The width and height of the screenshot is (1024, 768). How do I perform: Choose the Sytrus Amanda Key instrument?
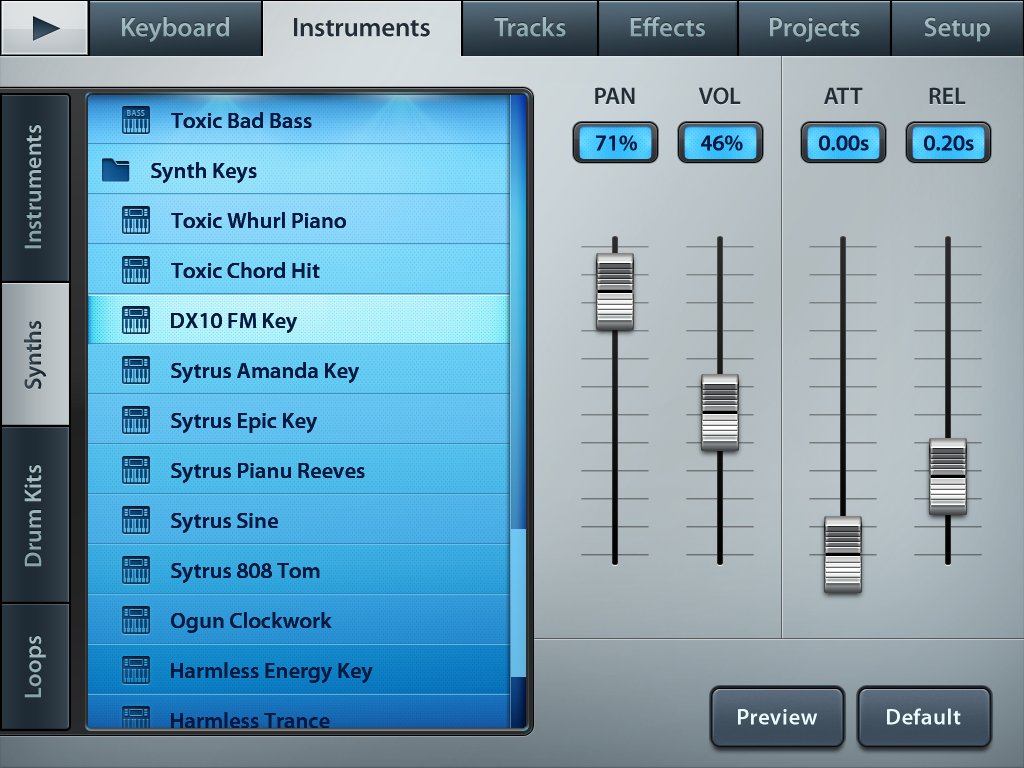(x=298, y=370)
